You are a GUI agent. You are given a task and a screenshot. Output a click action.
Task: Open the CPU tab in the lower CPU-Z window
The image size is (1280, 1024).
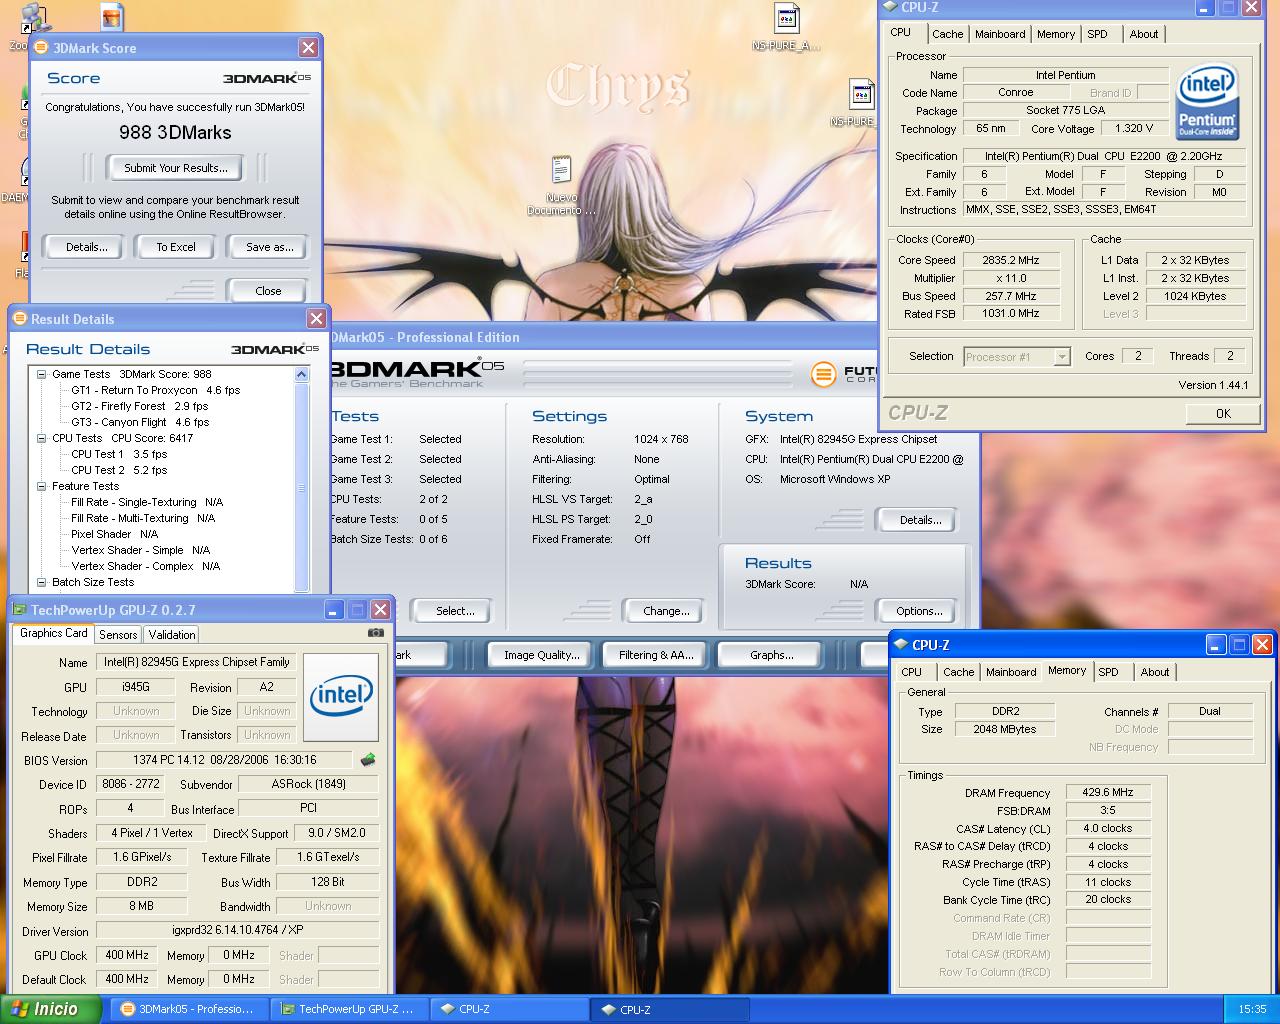tap(911, 672)
